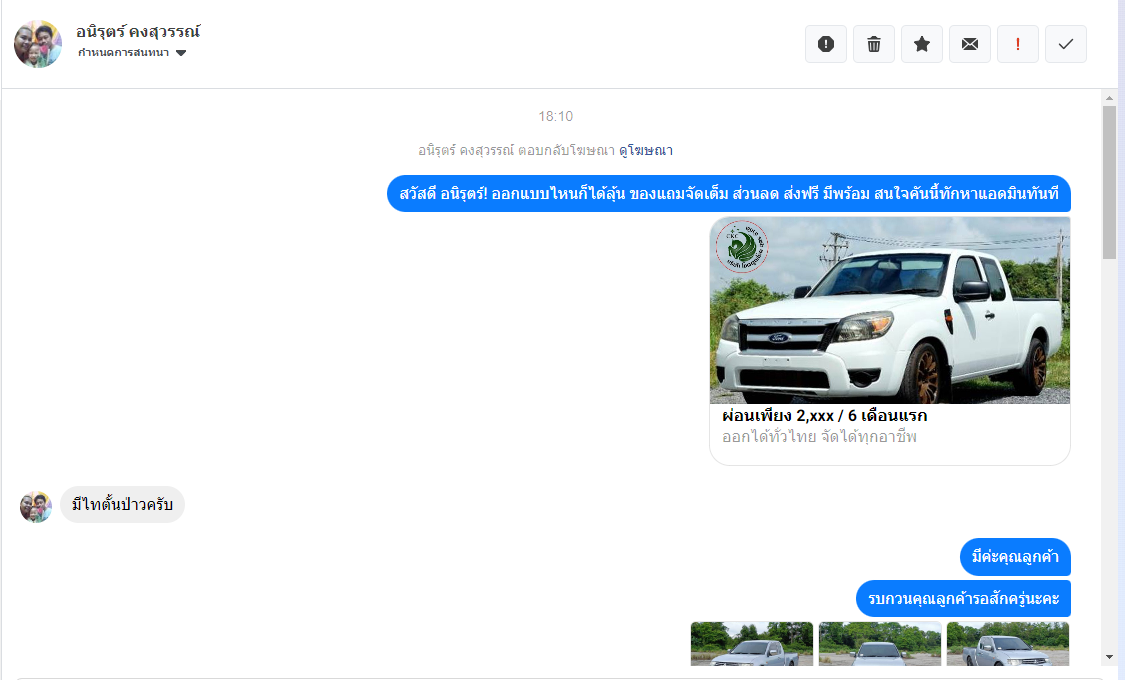Click timestamp 18:10
This screenshot has height=680, width=1125.
(555, 116)
